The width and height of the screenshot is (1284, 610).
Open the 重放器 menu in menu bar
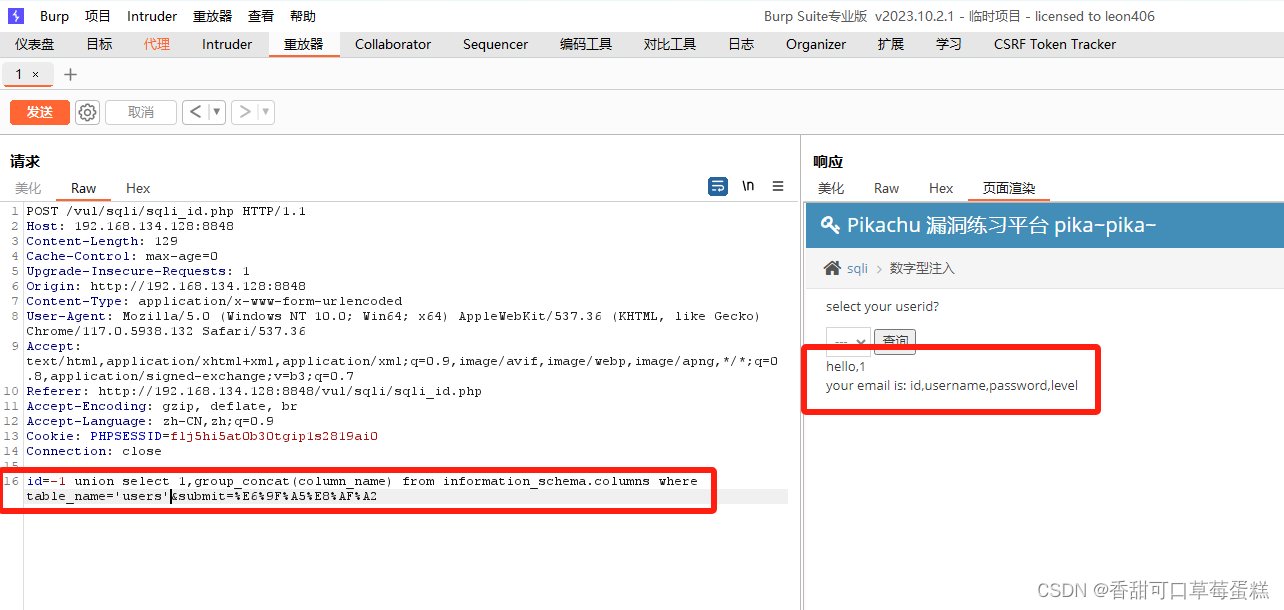pyautogui.click(x=212, y=16)
